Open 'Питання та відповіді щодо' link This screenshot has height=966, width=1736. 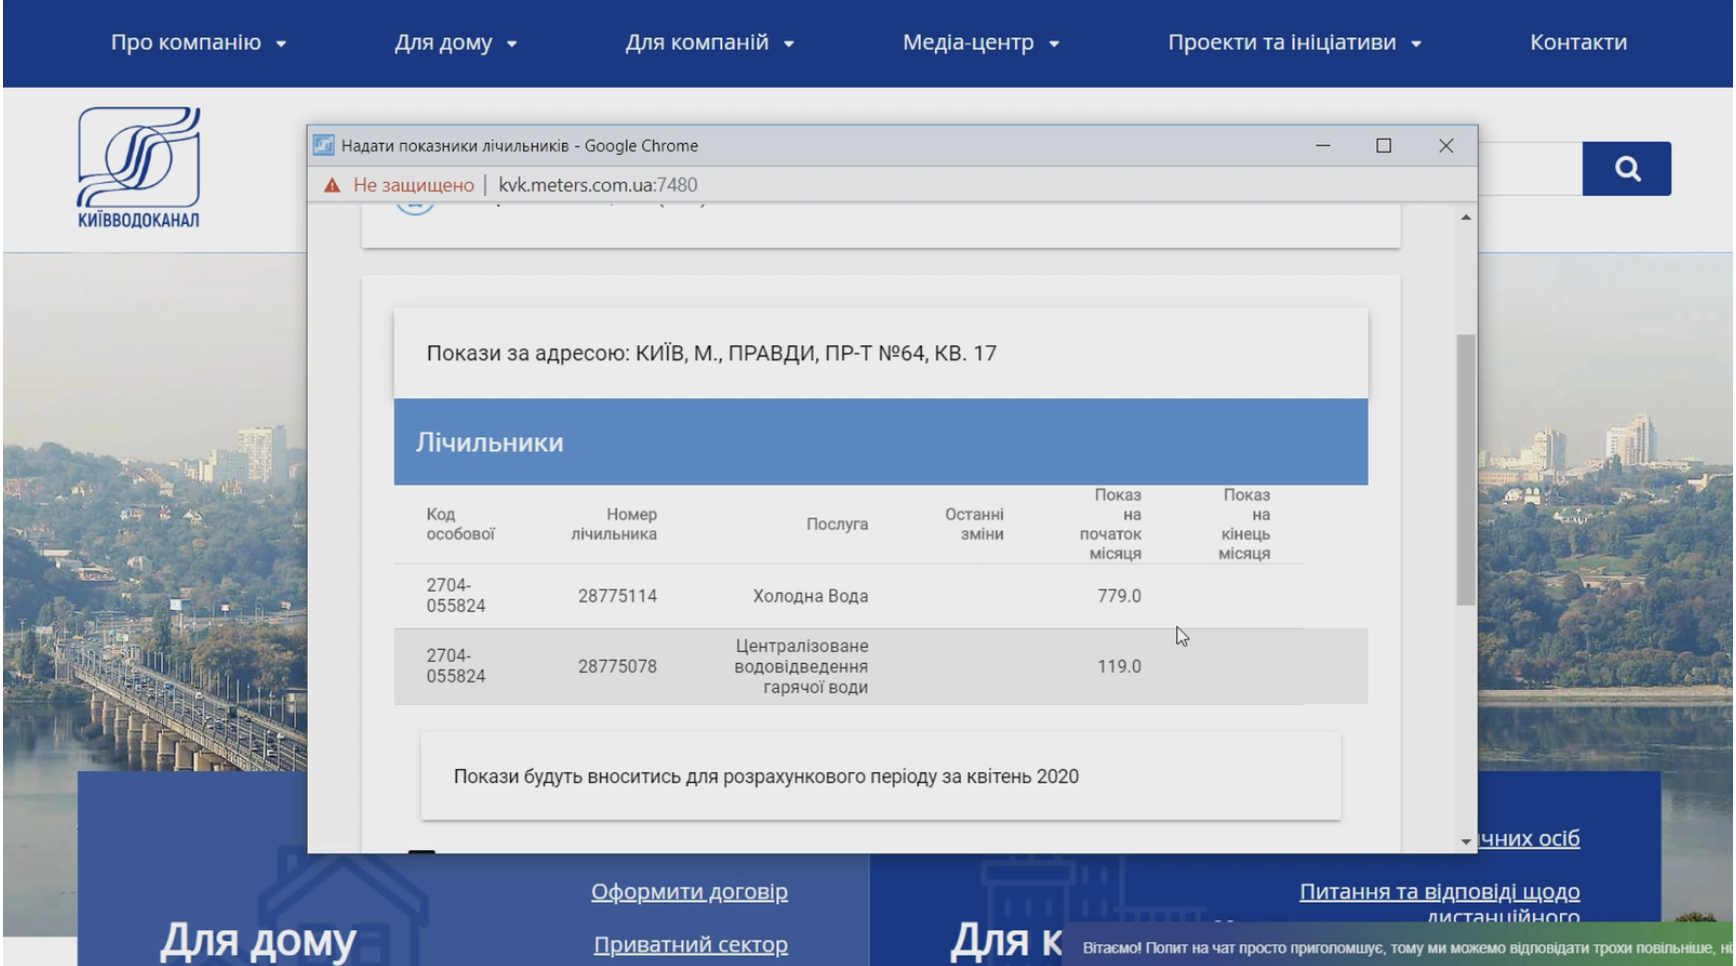[x=1439, y=891]
